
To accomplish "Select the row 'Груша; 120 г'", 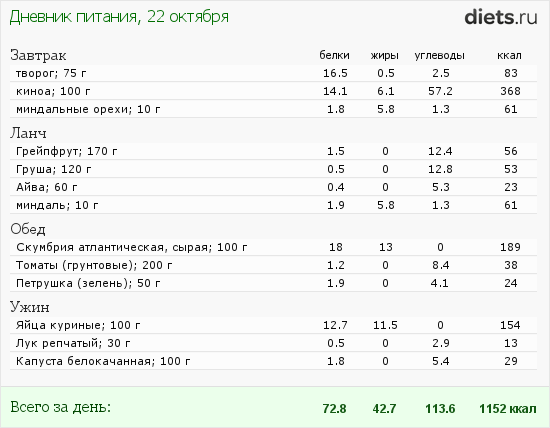I will point(273,169).
